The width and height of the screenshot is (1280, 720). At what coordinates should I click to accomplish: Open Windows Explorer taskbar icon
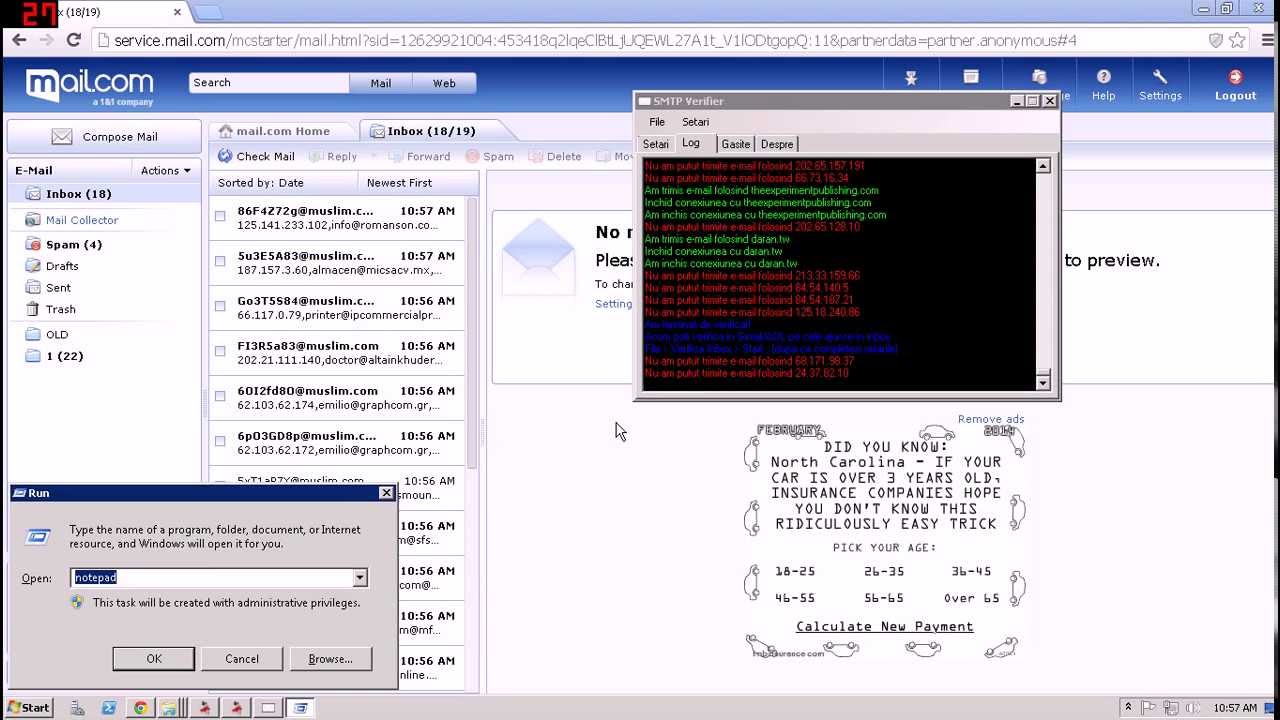click(169, 708)
